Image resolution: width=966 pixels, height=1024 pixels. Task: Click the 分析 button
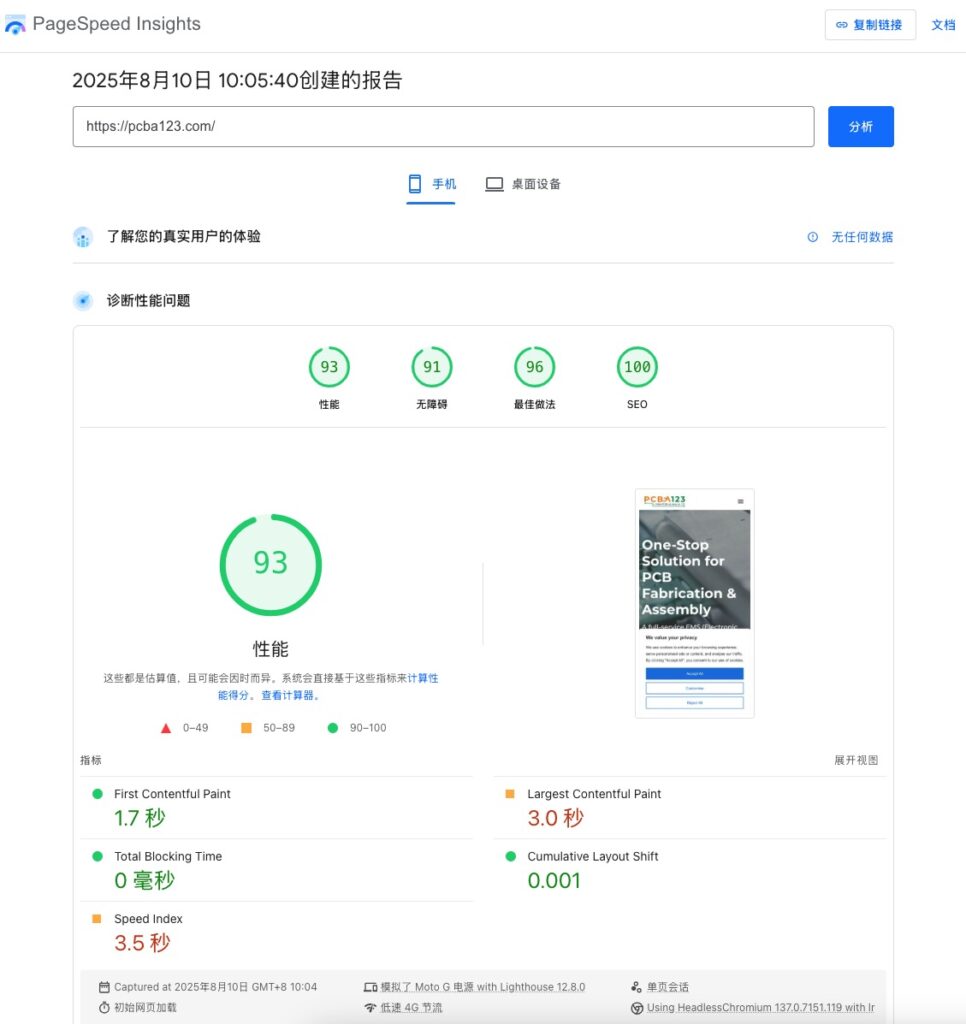pyautogui.click(x=860, y=126)
